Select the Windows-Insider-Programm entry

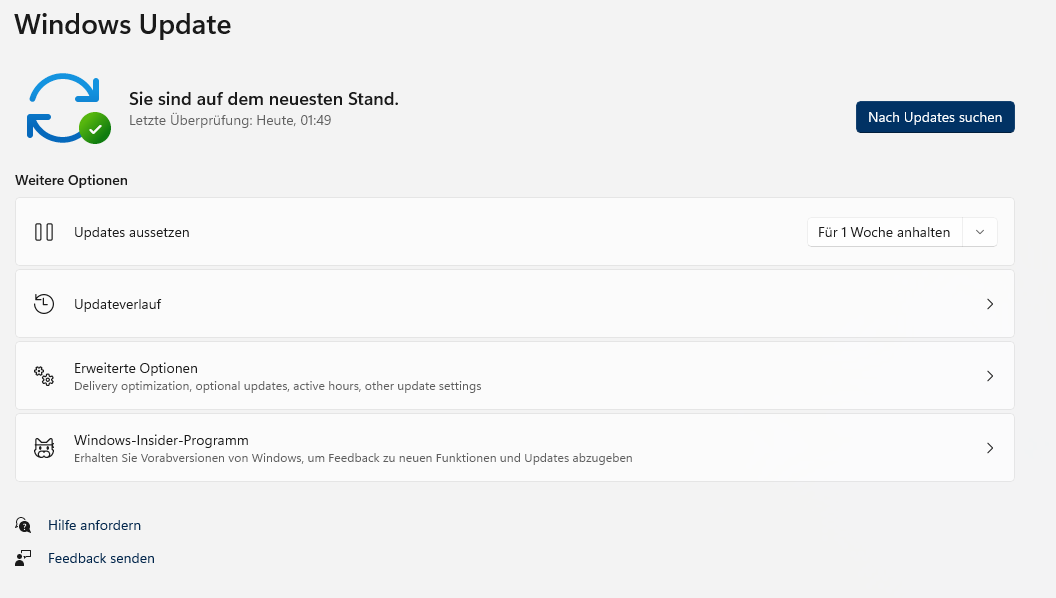(x=161, y=440)
